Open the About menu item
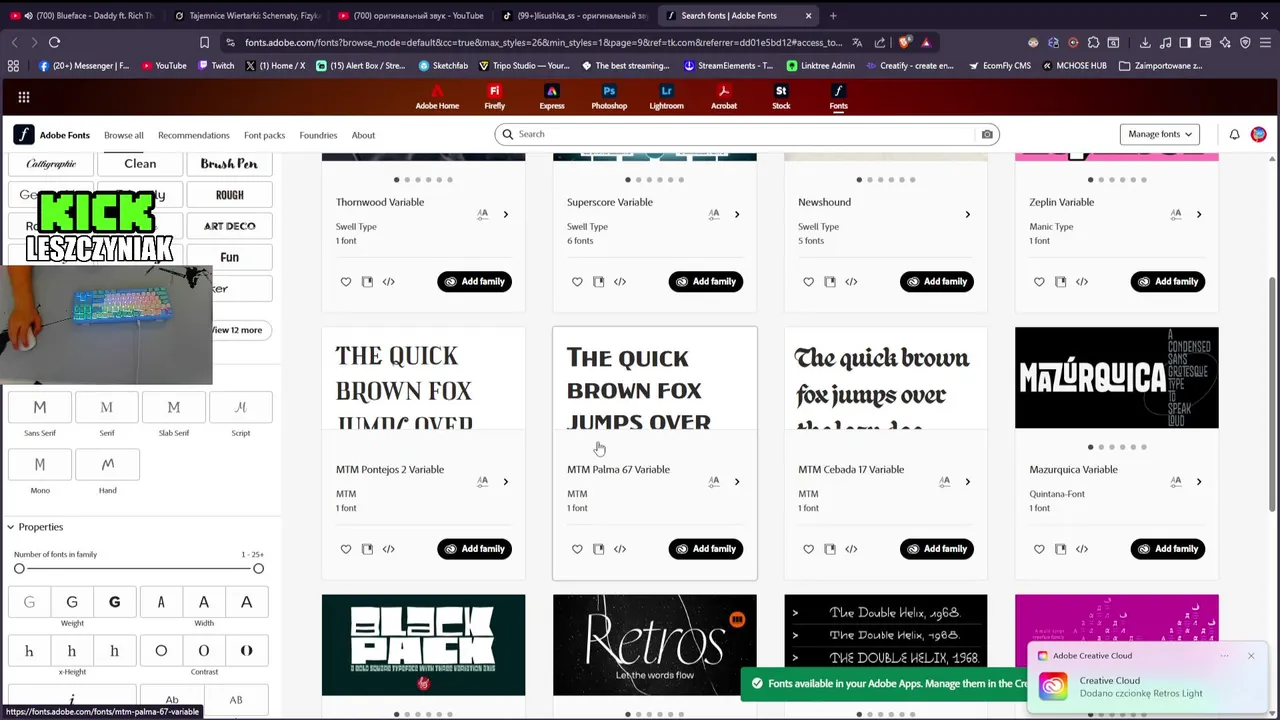1280x720 pixels. 363,135
